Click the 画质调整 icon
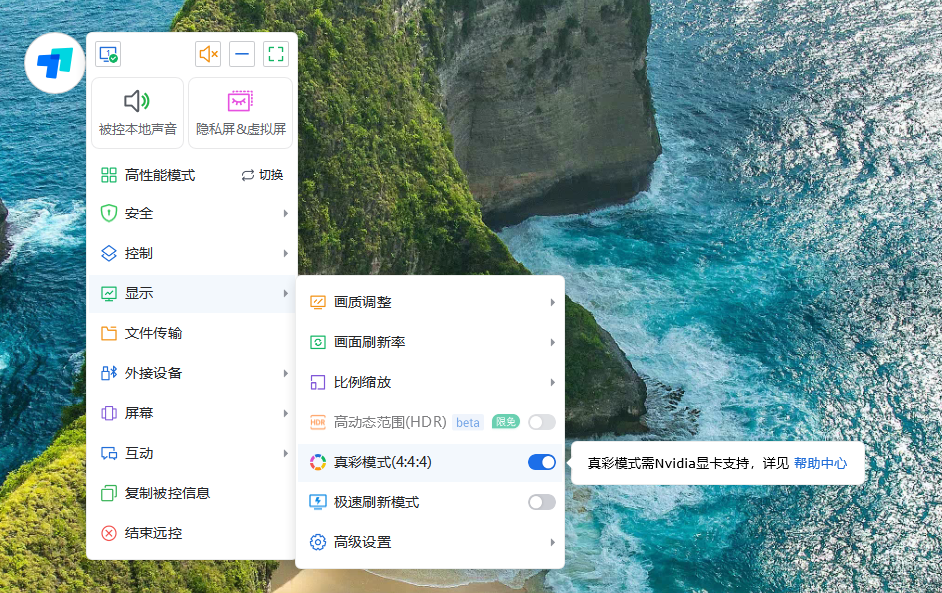The width and height of the screenshot is (942, 593). pyautogui.click(x=318, y=302)
